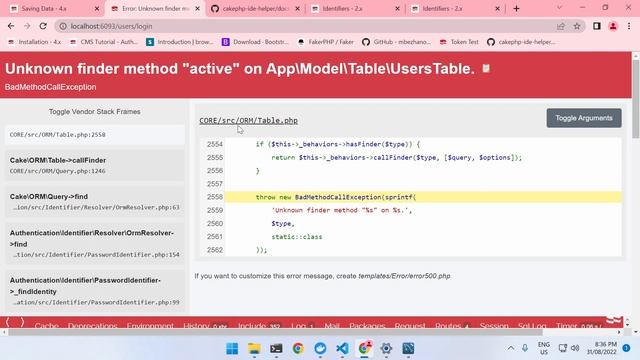640x360 pixels.
Task: Close the Error: Unknown finder tab
Action: click(x=198, y=9)
